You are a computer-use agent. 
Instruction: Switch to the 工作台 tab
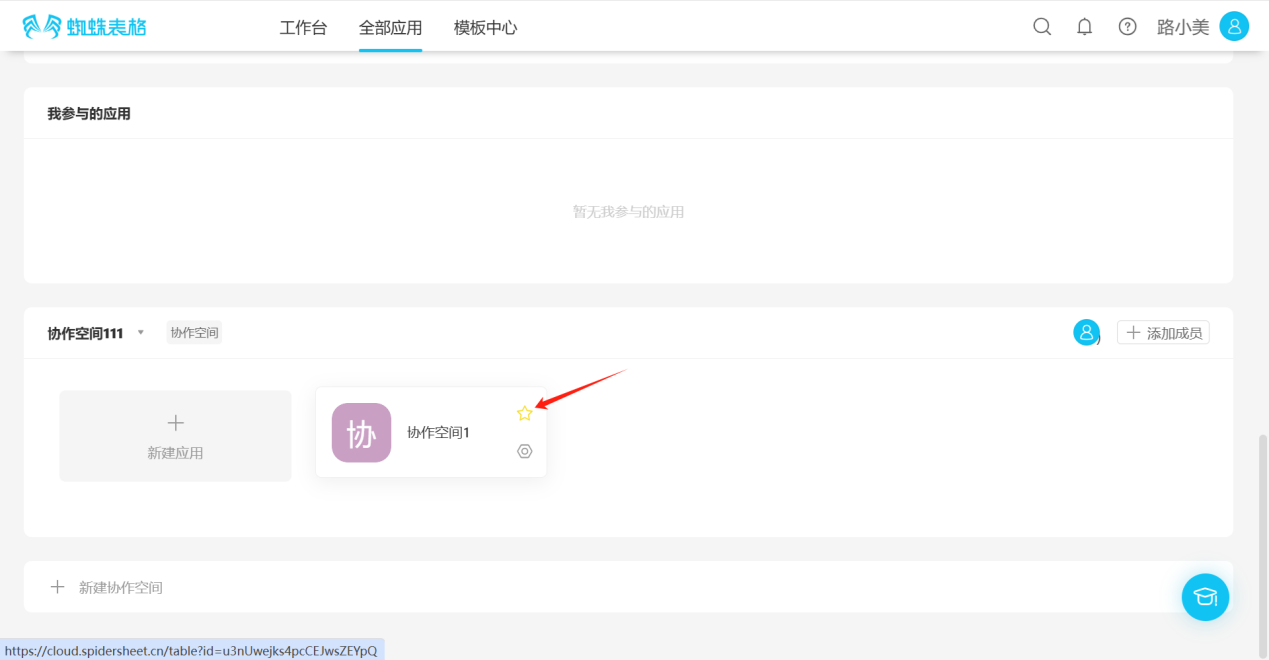(303, 27)
